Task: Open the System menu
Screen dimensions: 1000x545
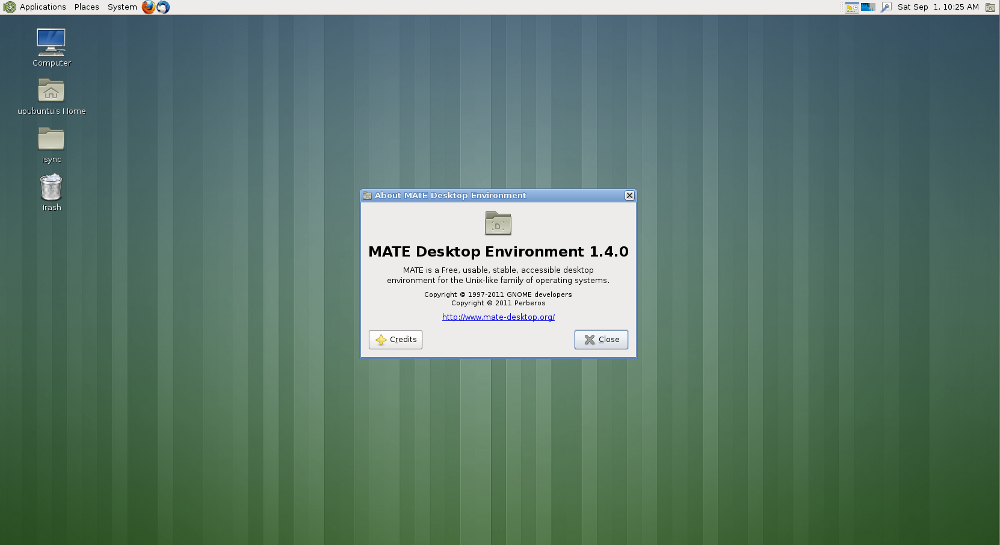Action: (x=122, y=7)
